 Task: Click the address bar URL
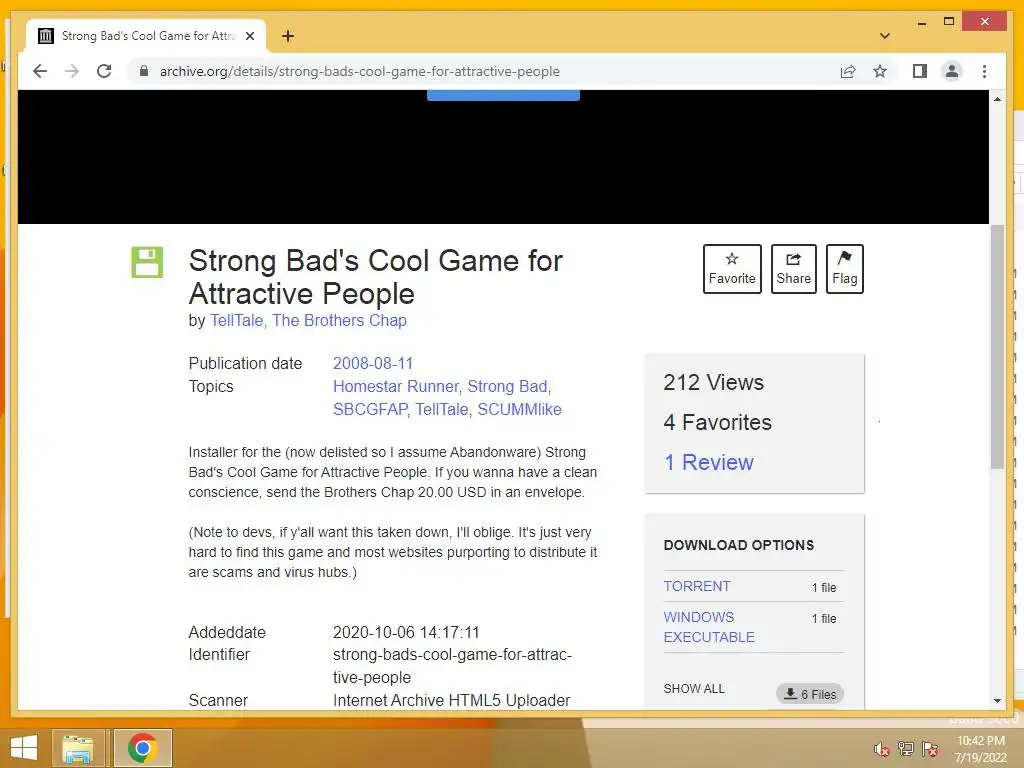click(359, 71)
